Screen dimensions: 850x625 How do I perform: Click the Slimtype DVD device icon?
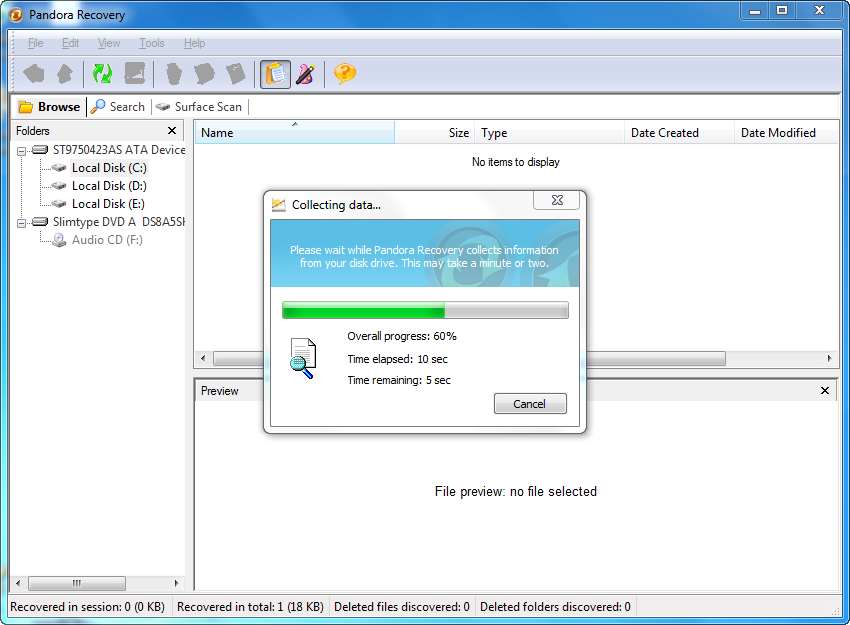click(40, 222)
